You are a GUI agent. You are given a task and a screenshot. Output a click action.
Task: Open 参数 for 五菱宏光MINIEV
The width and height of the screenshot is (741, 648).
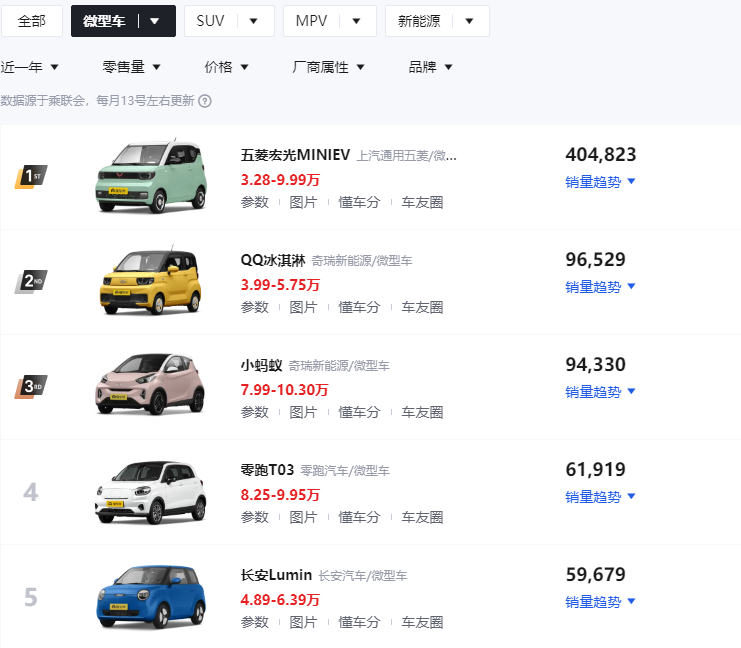pyautogui.click(x=255, y=202)
